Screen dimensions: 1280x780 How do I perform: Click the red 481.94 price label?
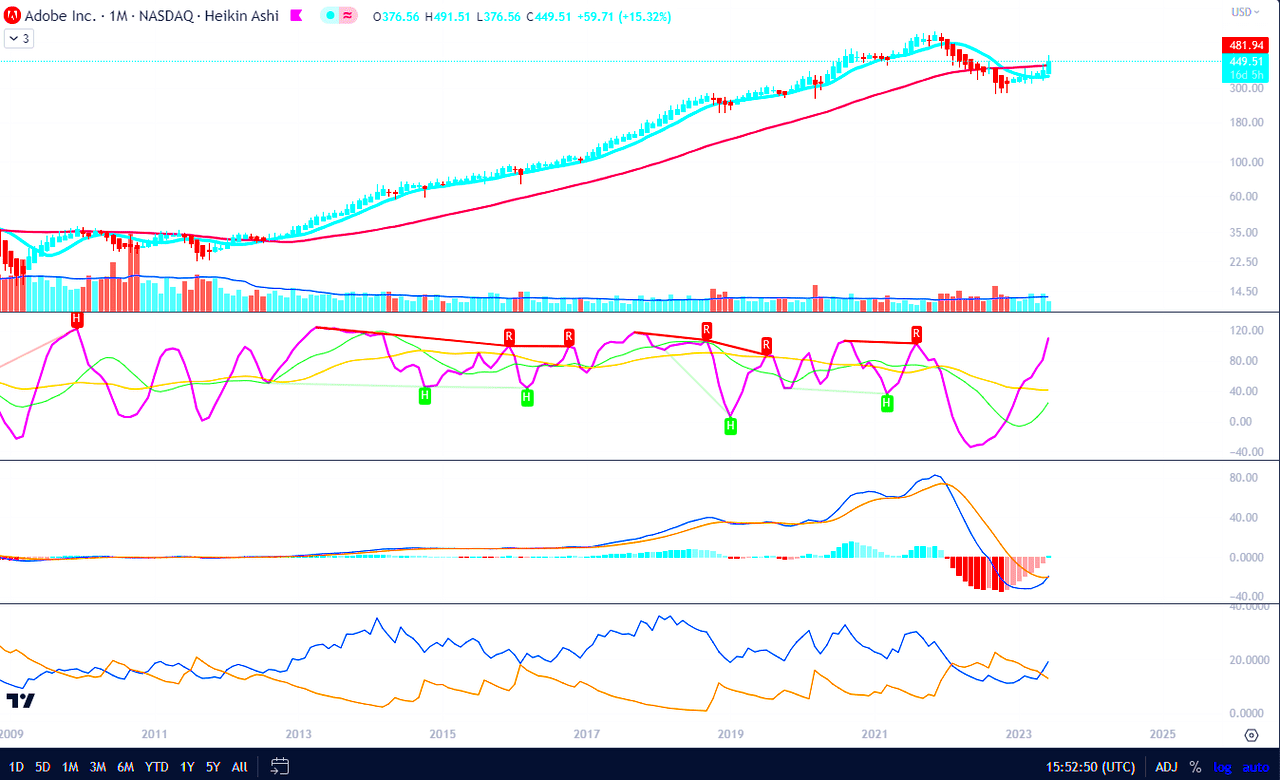click(x=1243, y=45)
